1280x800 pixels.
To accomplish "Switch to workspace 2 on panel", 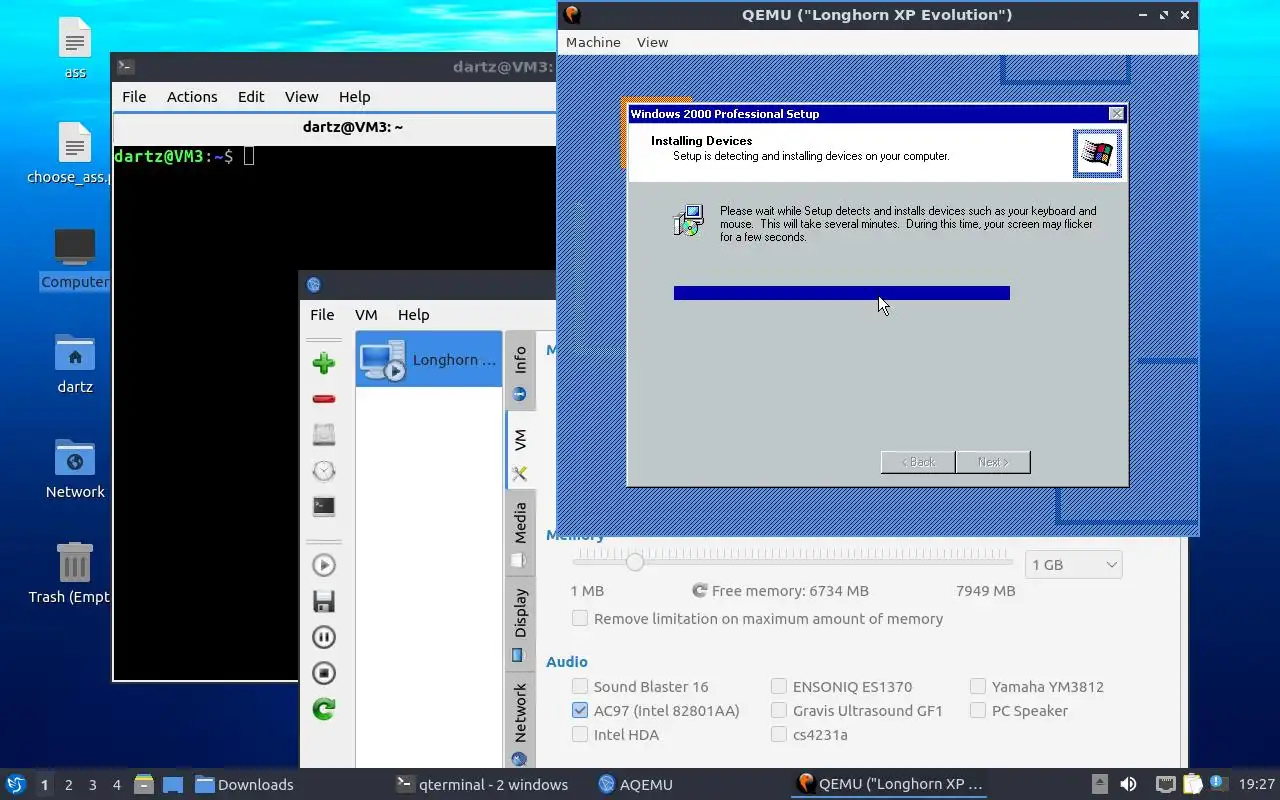I will click(x=68, y=785).
